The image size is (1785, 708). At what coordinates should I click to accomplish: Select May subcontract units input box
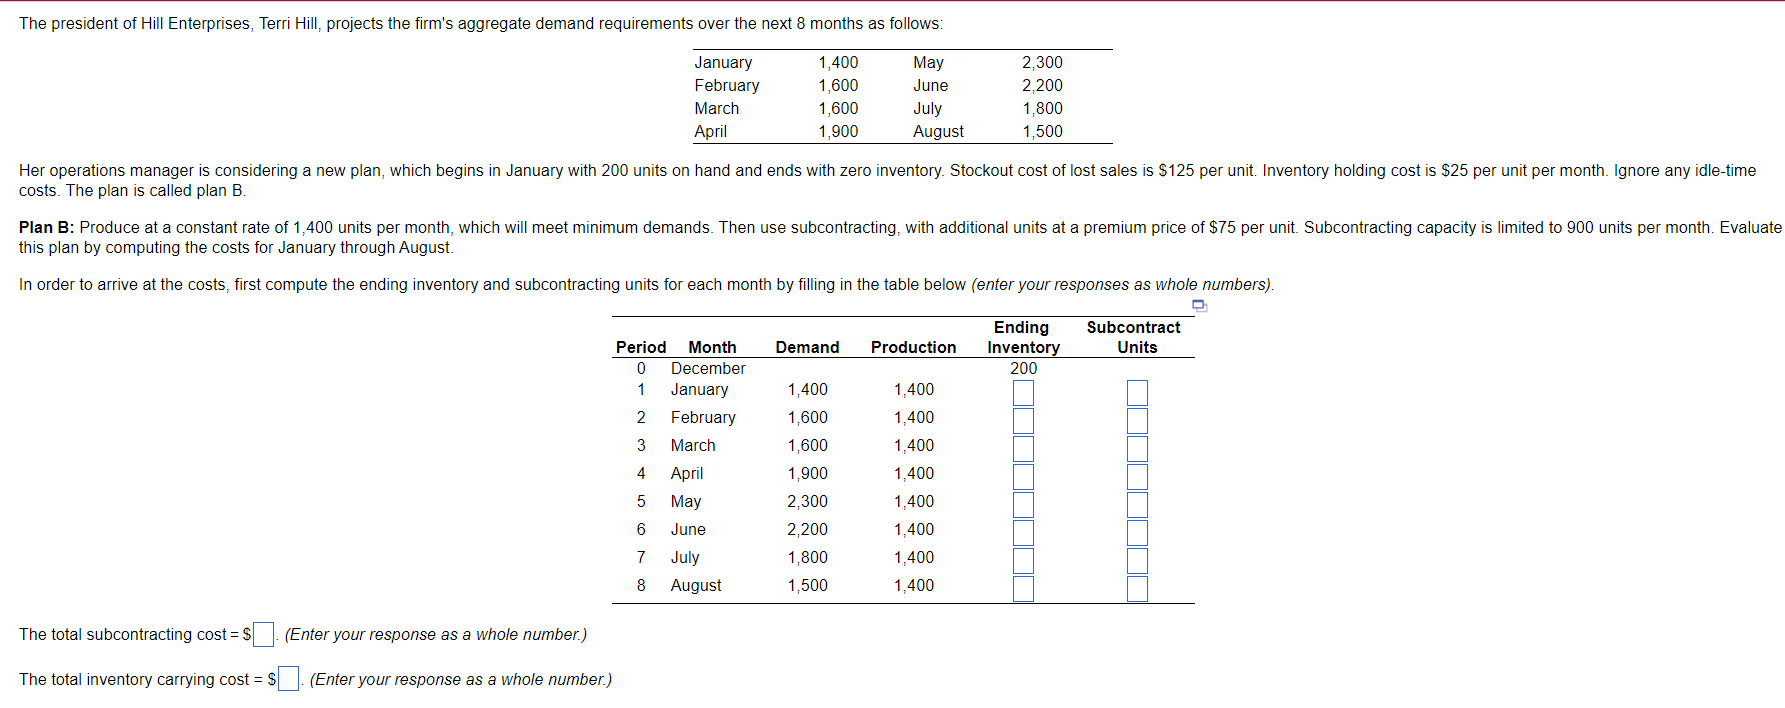coord(1137,505)
